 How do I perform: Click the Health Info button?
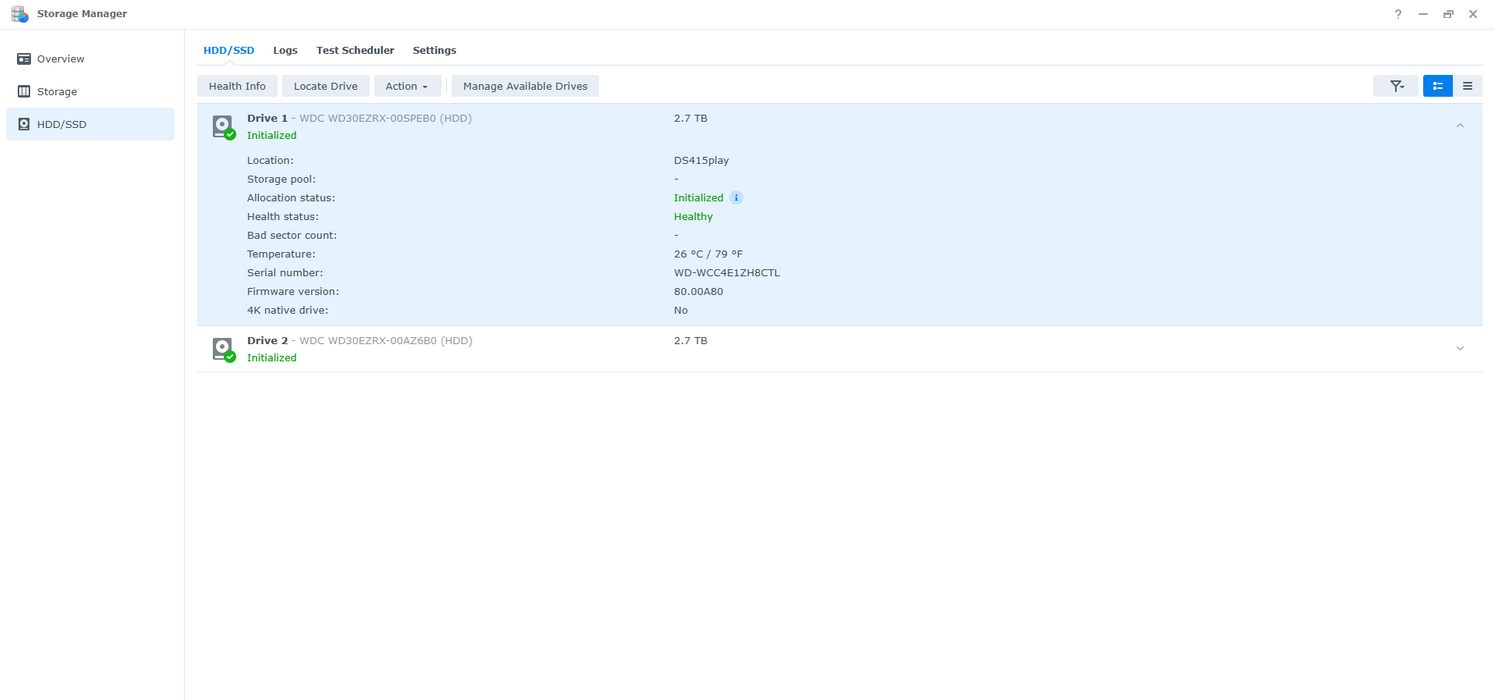[x=237, y=86]
